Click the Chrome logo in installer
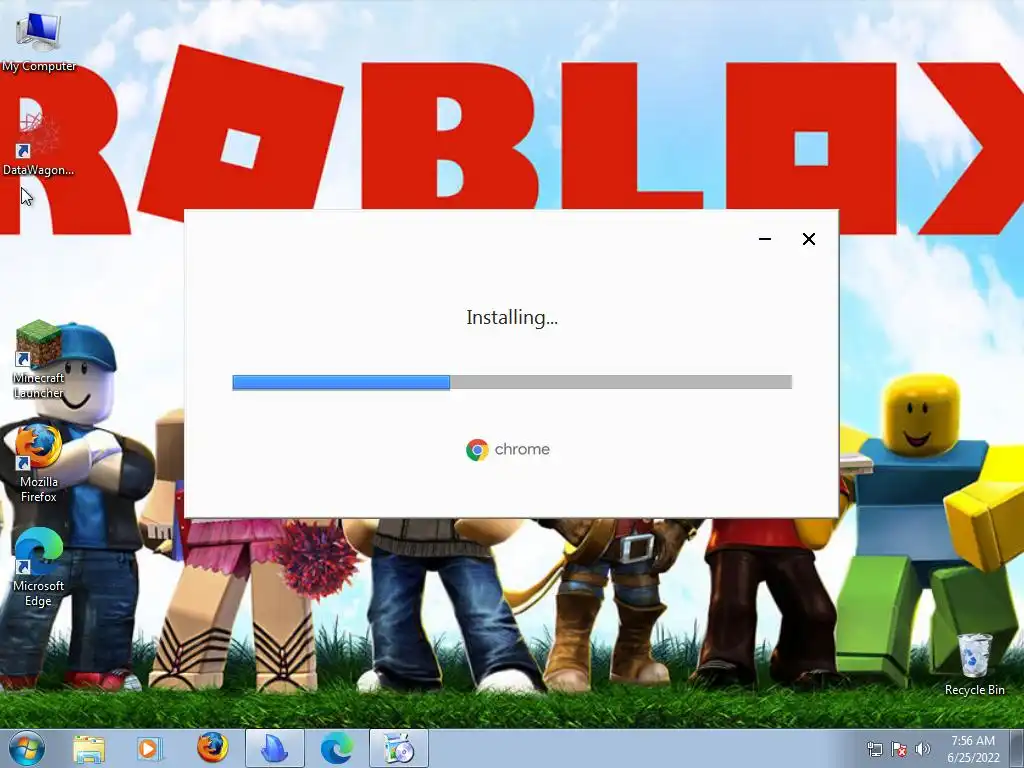Image resolution: width=1024 pixels, height=768 pixels. pyautogui.click(x=477, y=450)
